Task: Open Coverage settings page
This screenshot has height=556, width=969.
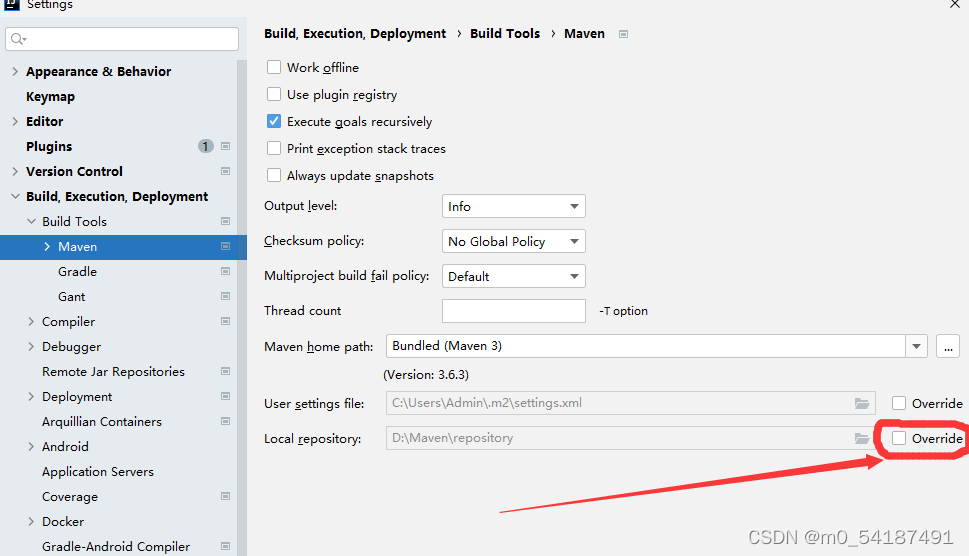Action: 70,497
